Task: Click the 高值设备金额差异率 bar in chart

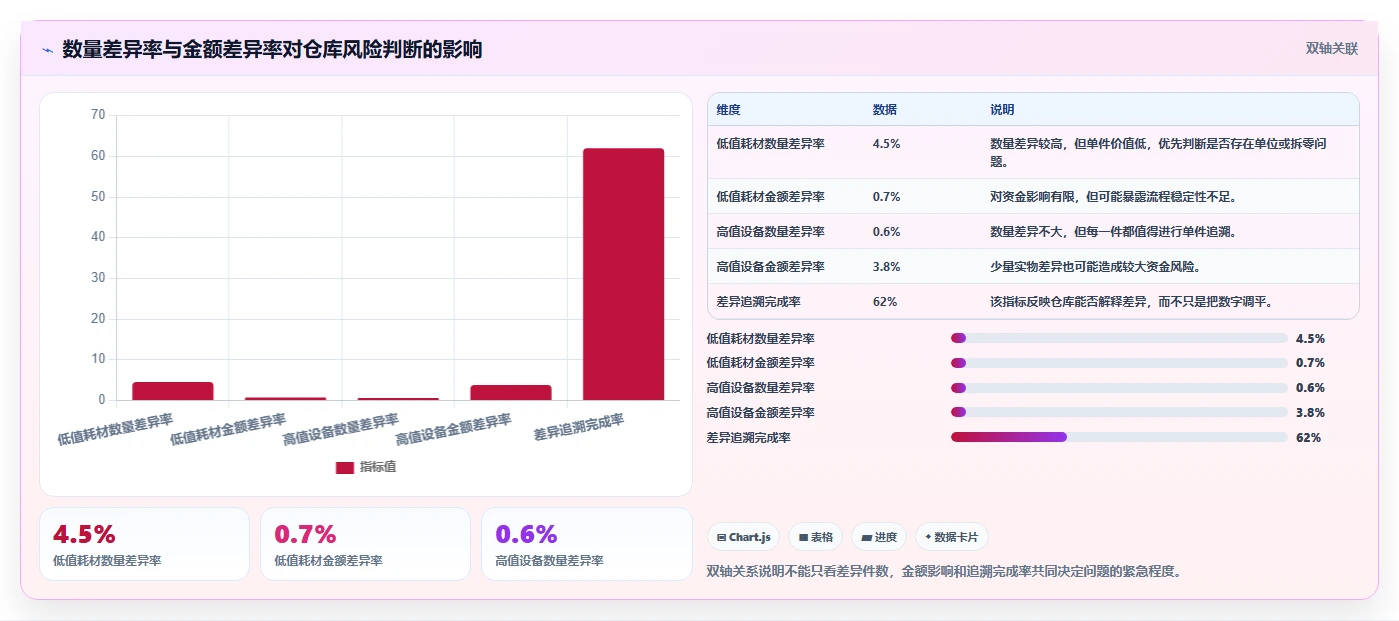Action: tap(511, 392)
